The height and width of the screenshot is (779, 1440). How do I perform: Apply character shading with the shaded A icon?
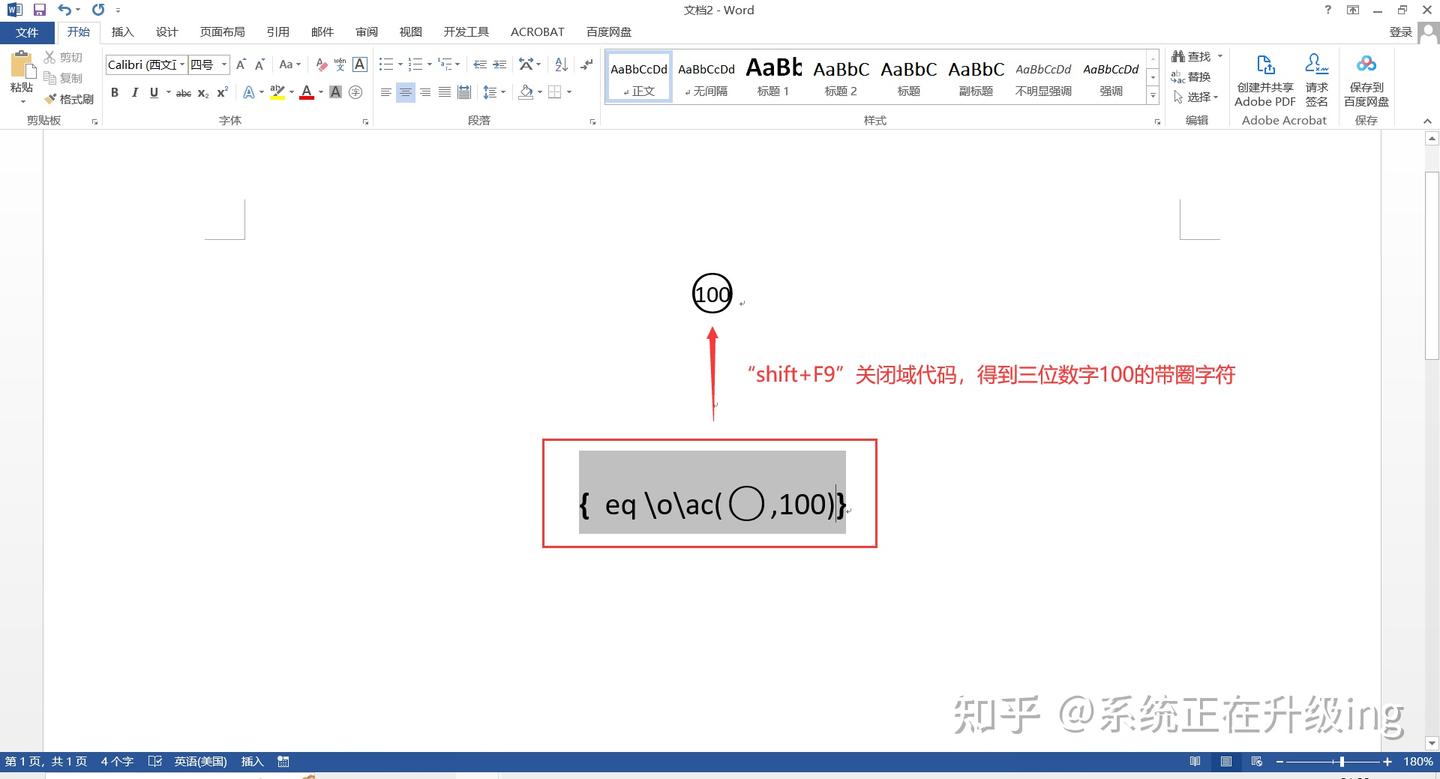(335, 92)
